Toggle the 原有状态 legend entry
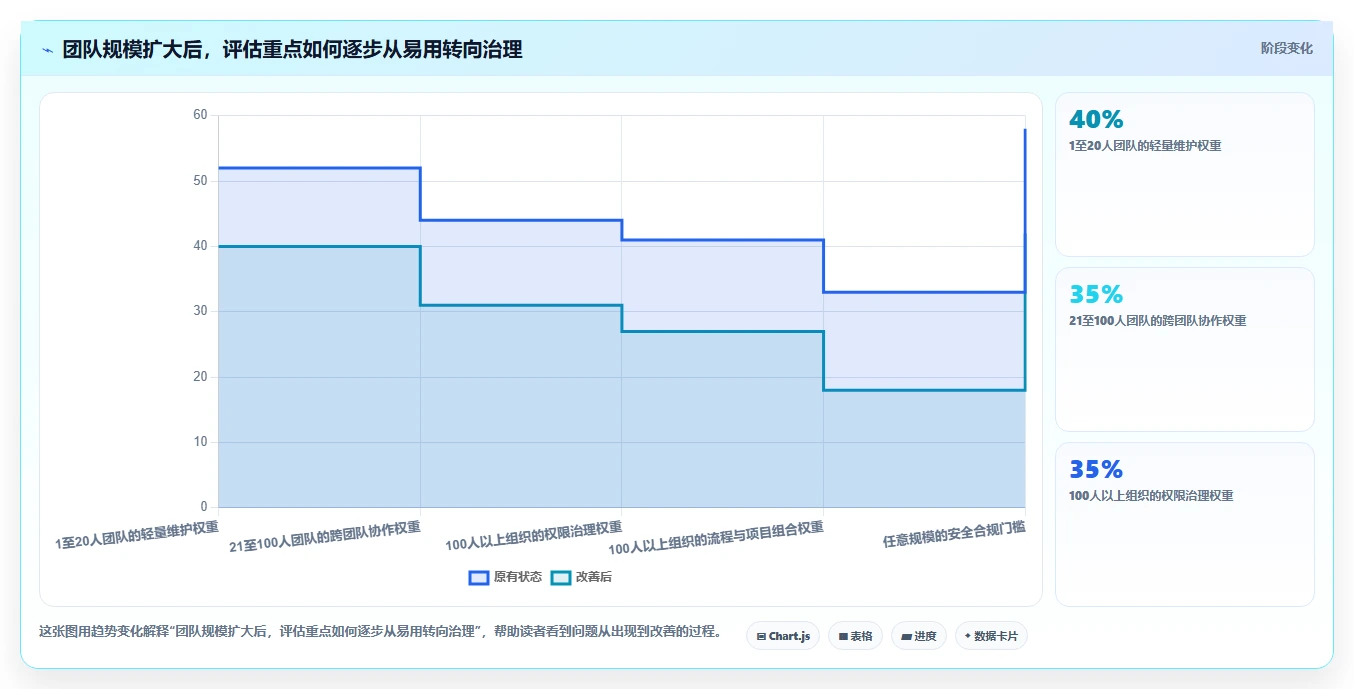The height and width of the screenshot is (689, 1354). click(506, 577)
